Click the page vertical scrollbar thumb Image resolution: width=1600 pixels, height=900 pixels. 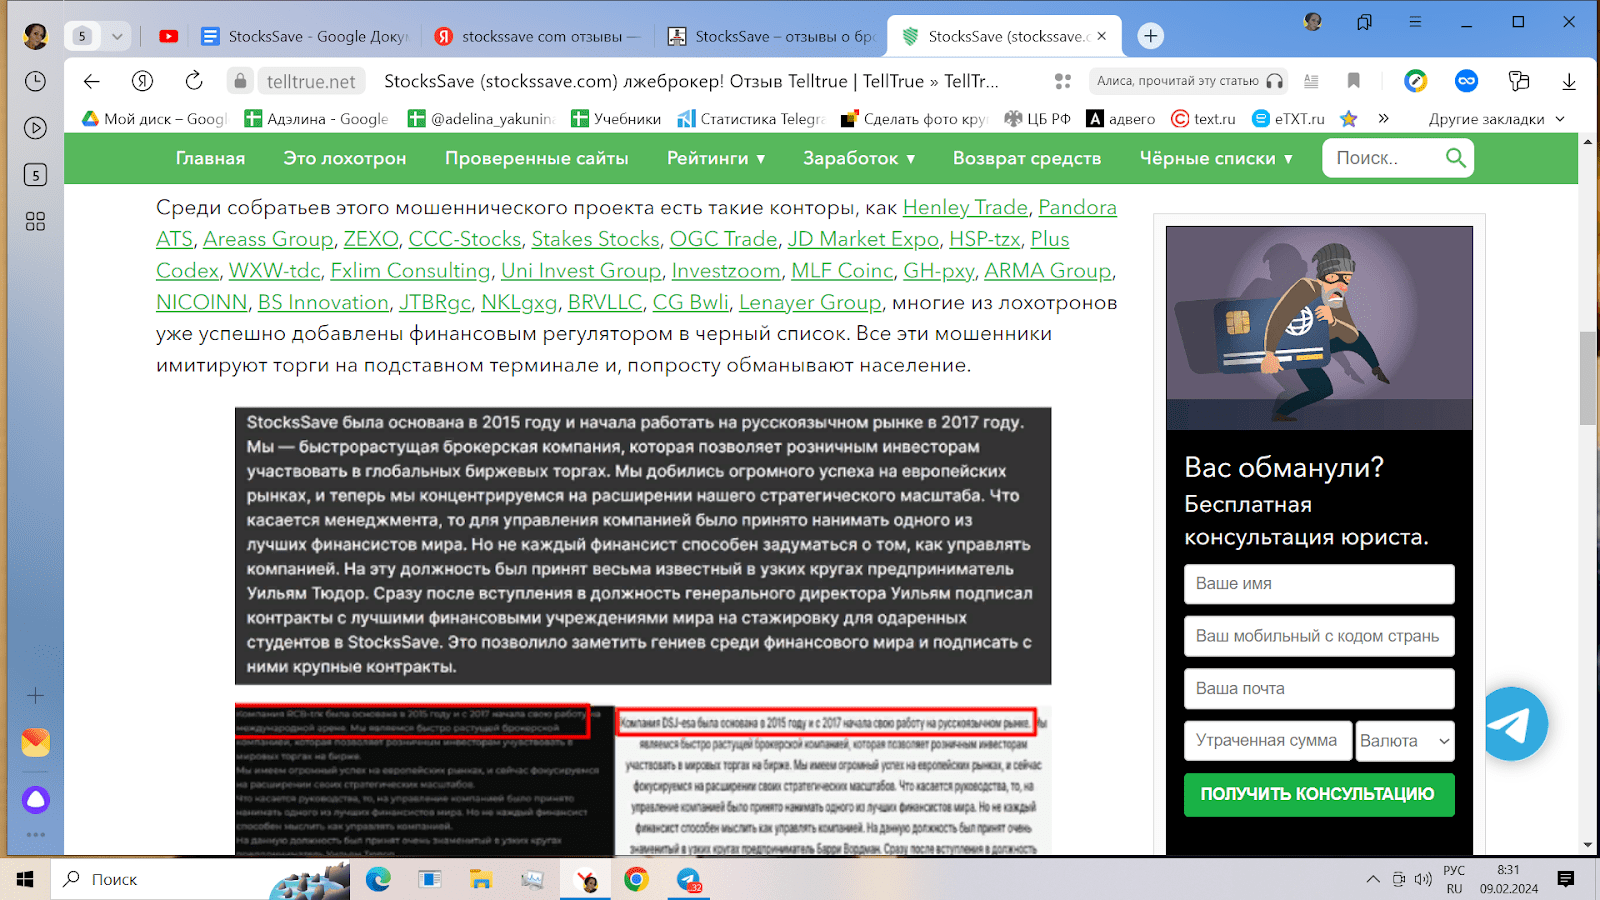(x=1587, y=378)
